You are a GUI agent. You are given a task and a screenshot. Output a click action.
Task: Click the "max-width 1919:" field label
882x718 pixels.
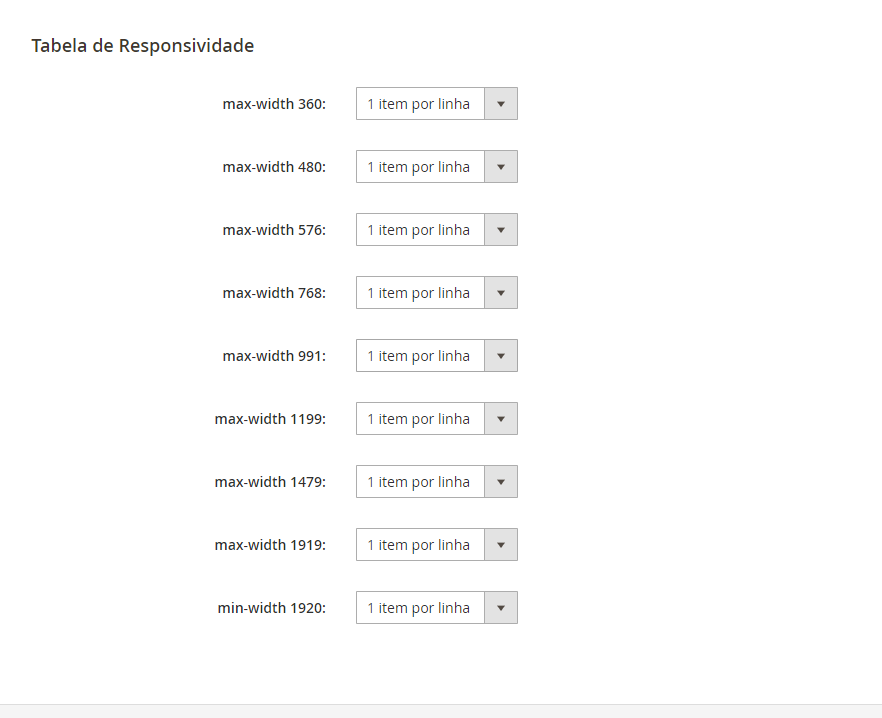(x=270, y=545)
